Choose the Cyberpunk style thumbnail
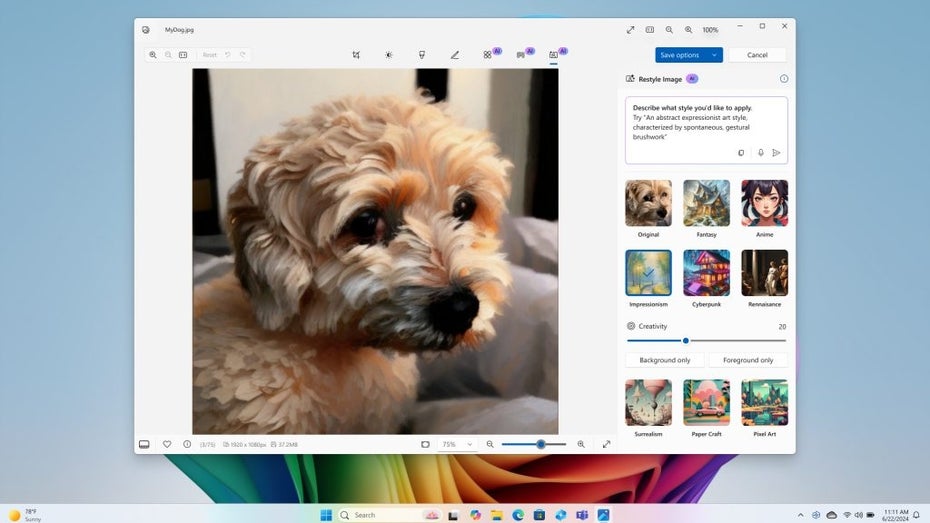Screen dimensions: 930x523 point(706,273)
